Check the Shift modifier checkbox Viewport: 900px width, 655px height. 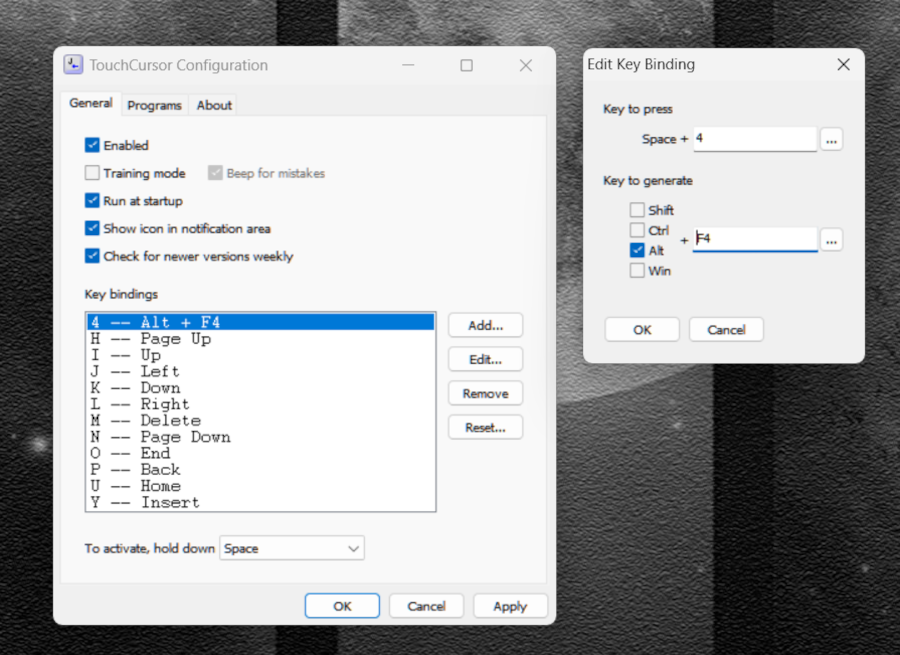(x=637, y=210)
